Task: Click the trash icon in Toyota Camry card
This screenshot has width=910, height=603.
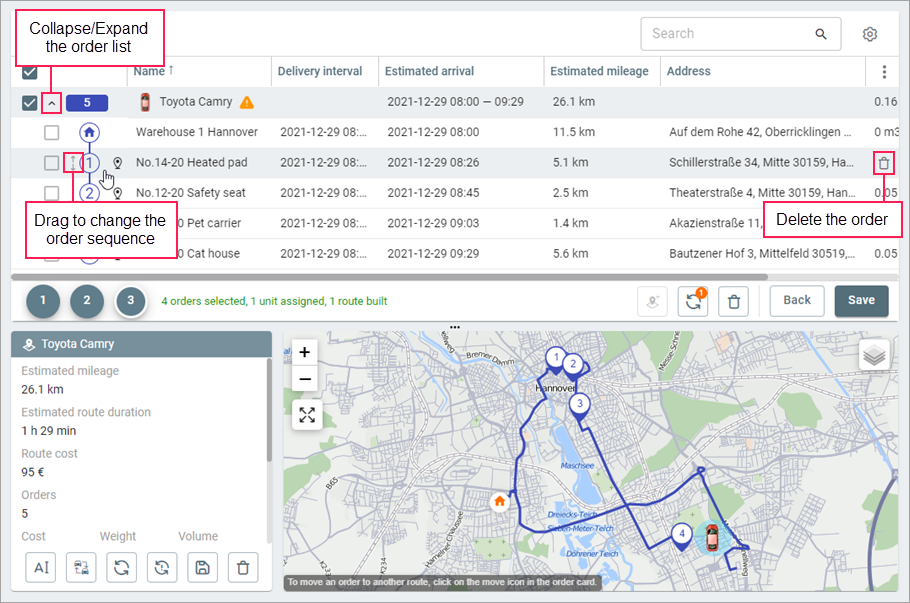Action: 242,568
